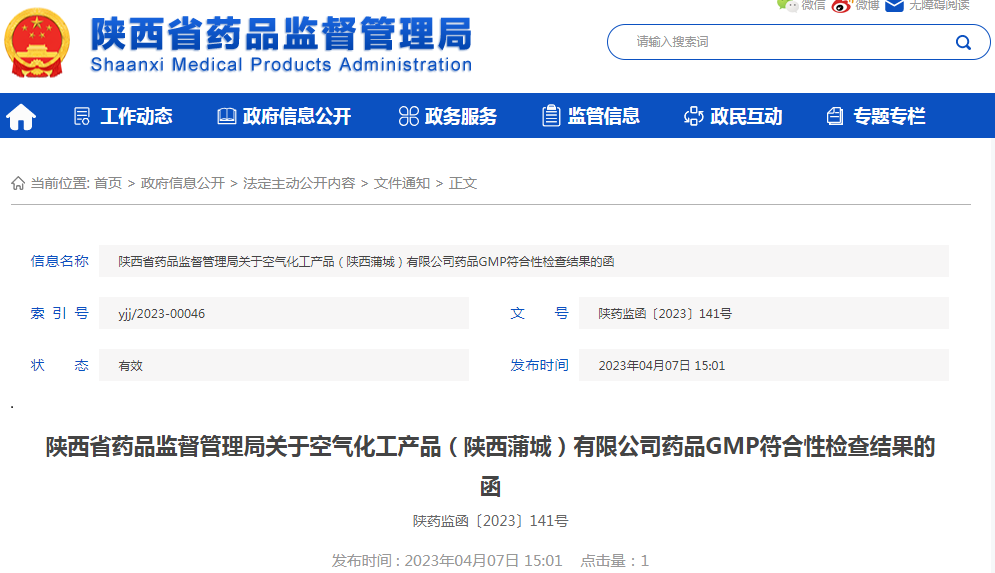Click the 文件通知 breadcrumb link
Screen dimensions: 995x573
pos(402,183)
